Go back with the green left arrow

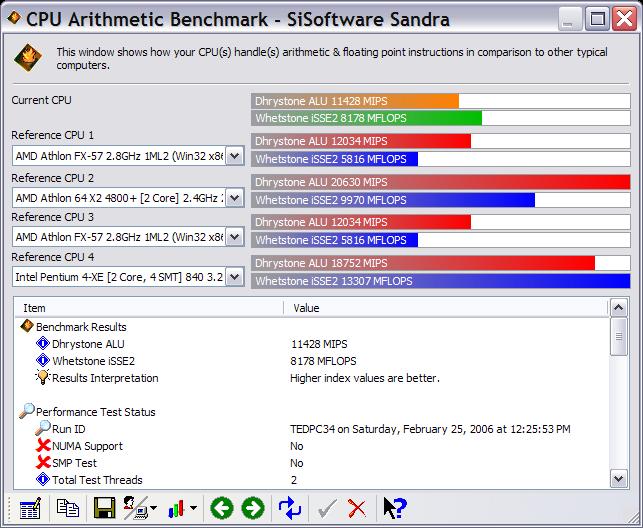click(222, 508)
